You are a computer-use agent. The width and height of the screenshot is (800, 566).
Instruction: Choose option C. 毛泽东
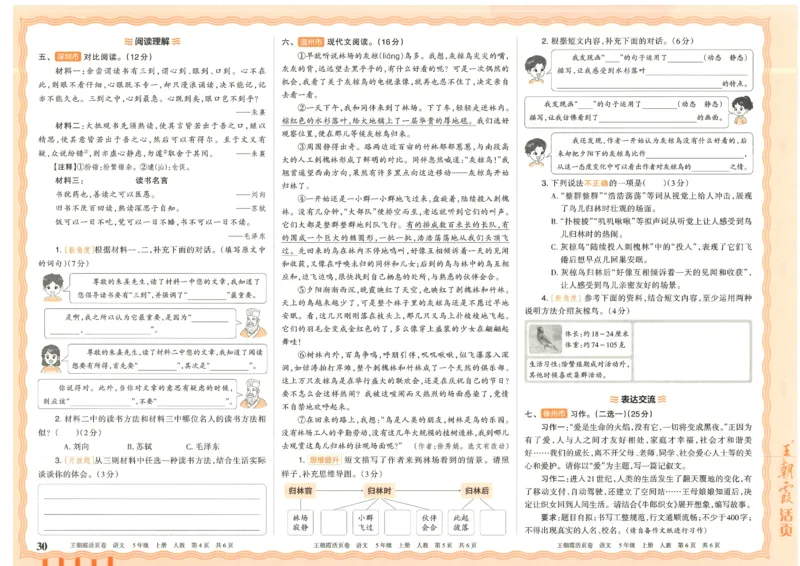point(203,446)
